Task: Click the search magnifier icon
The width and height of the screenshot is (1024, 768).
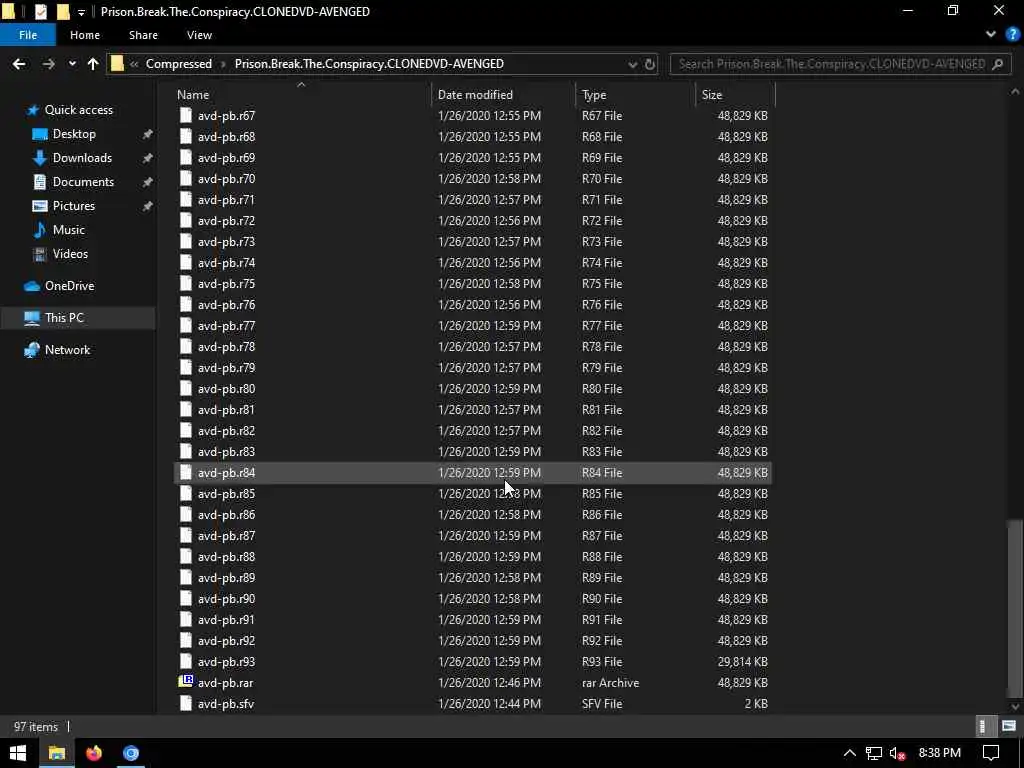Action: 998,64
